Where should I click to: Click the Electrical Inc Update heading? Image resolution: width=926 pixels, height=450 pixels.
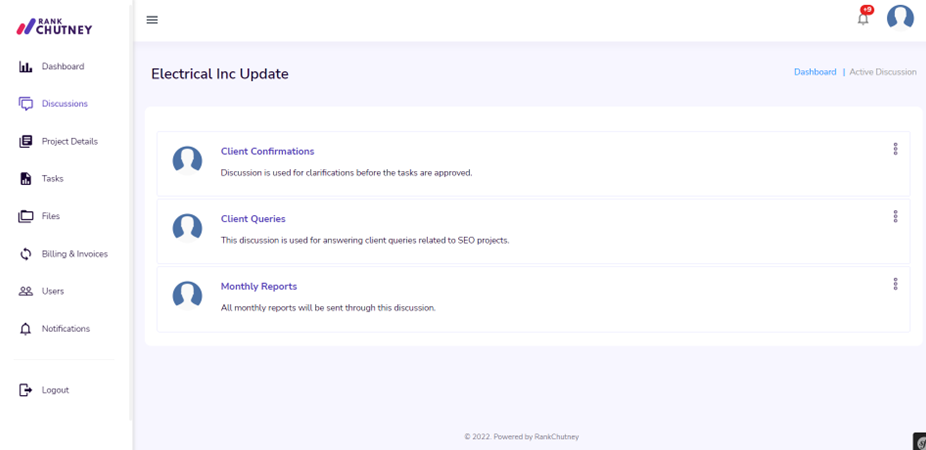[220, 74]
